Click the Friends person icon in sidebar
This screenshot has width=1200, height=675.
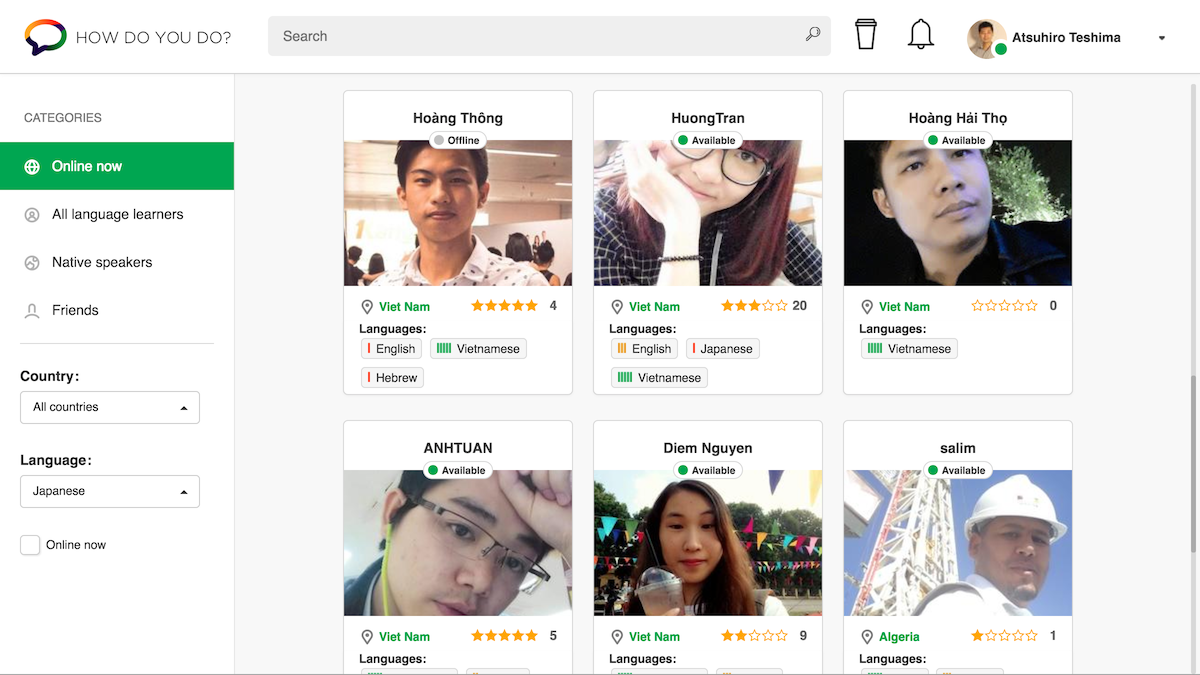32,311
